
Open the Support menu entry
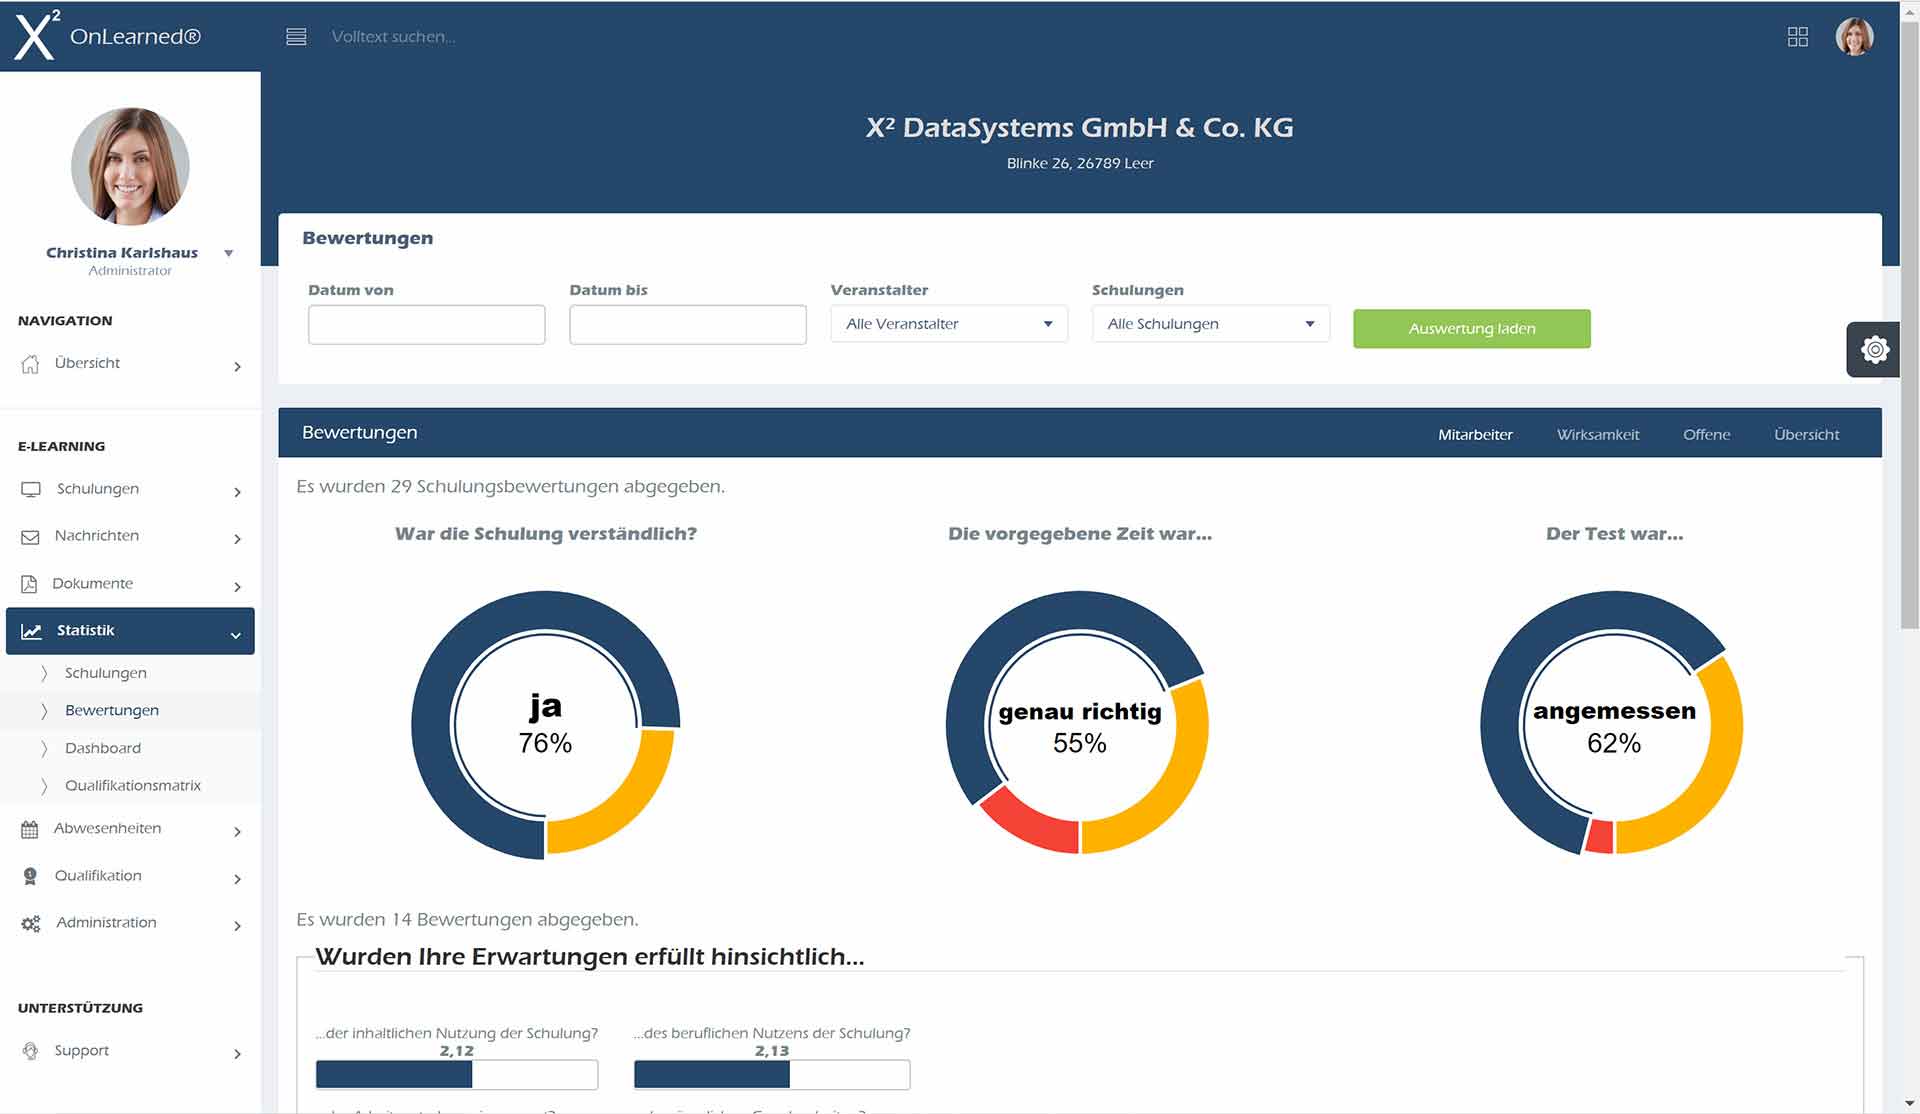tap(82, 1050)
